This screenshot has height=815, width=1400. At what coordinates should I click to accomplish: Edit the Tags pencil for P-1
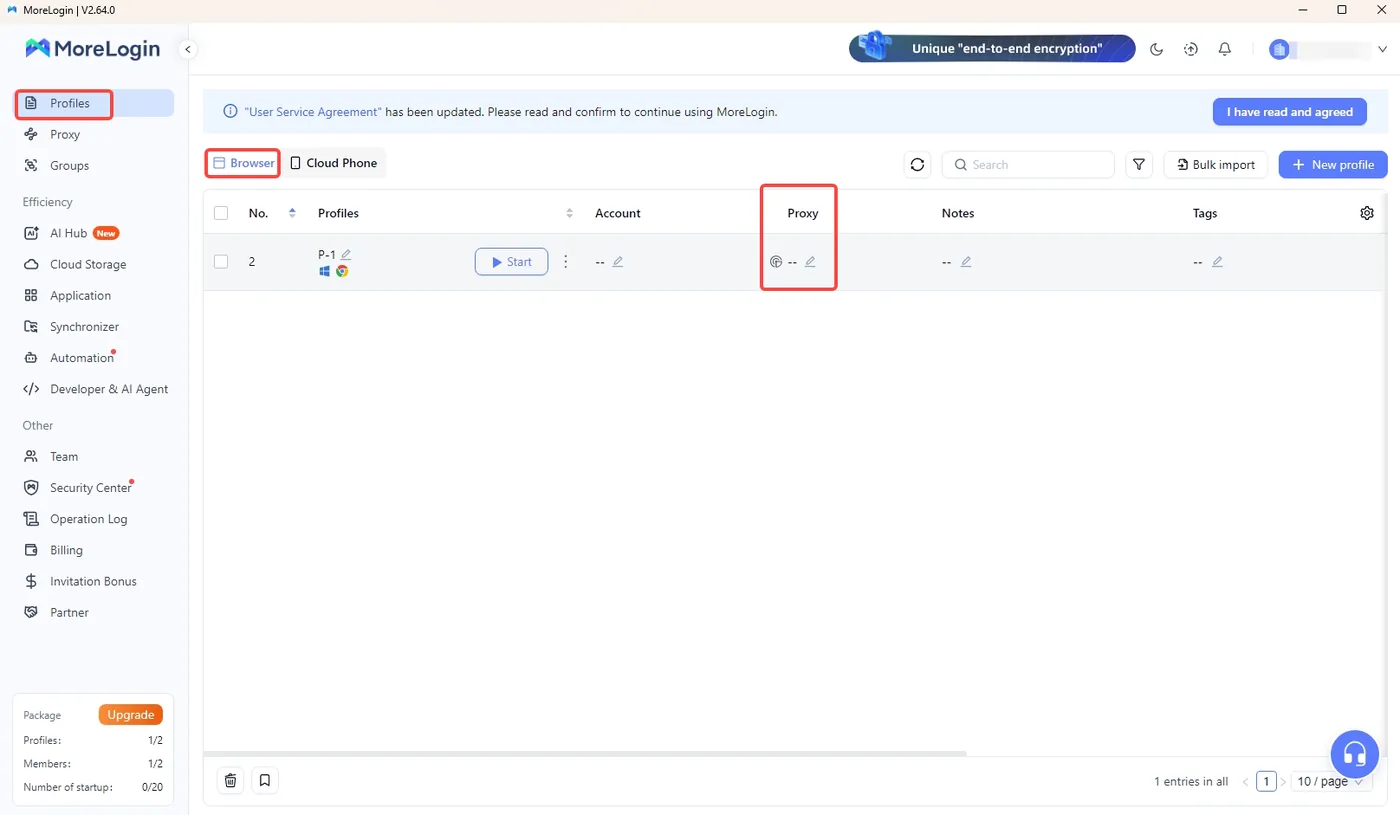click(1217, 262)
